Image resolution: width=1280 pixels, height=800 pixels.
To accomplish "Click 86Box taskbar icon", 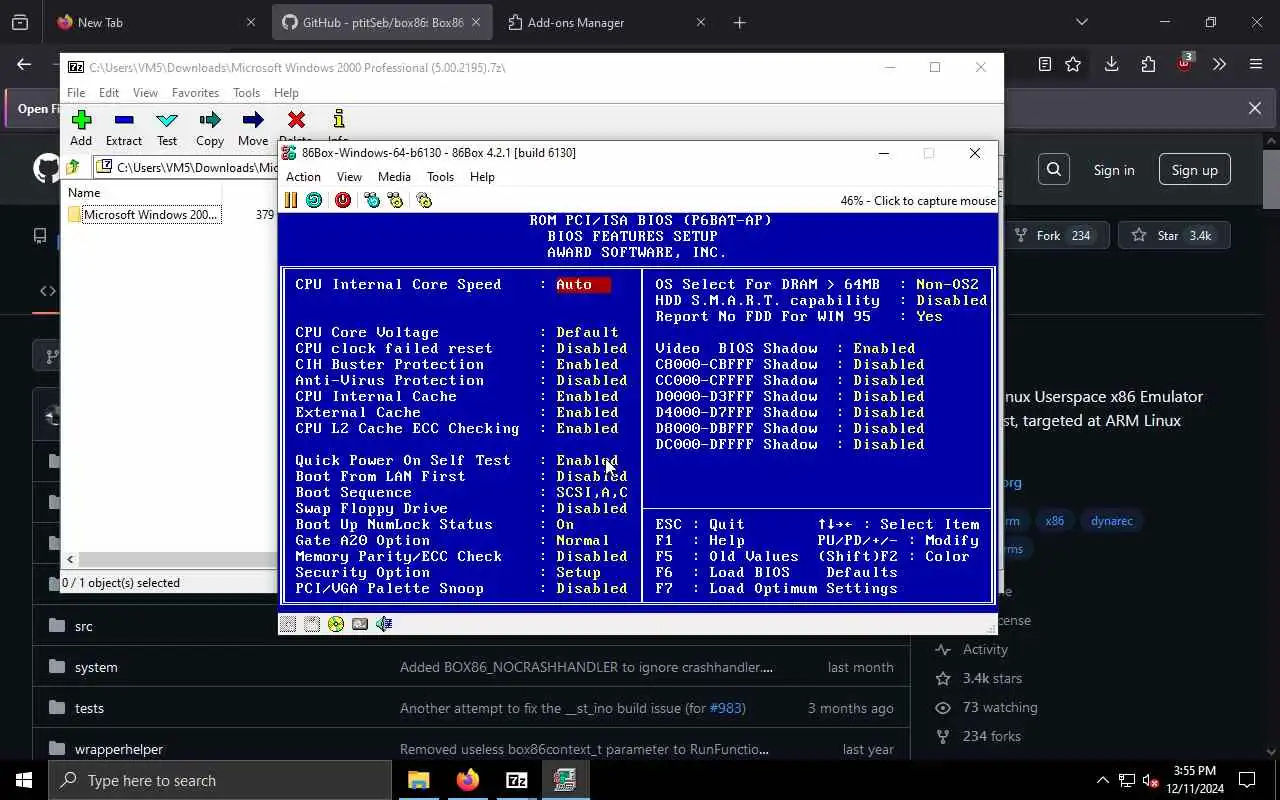I will pos(565,780).
